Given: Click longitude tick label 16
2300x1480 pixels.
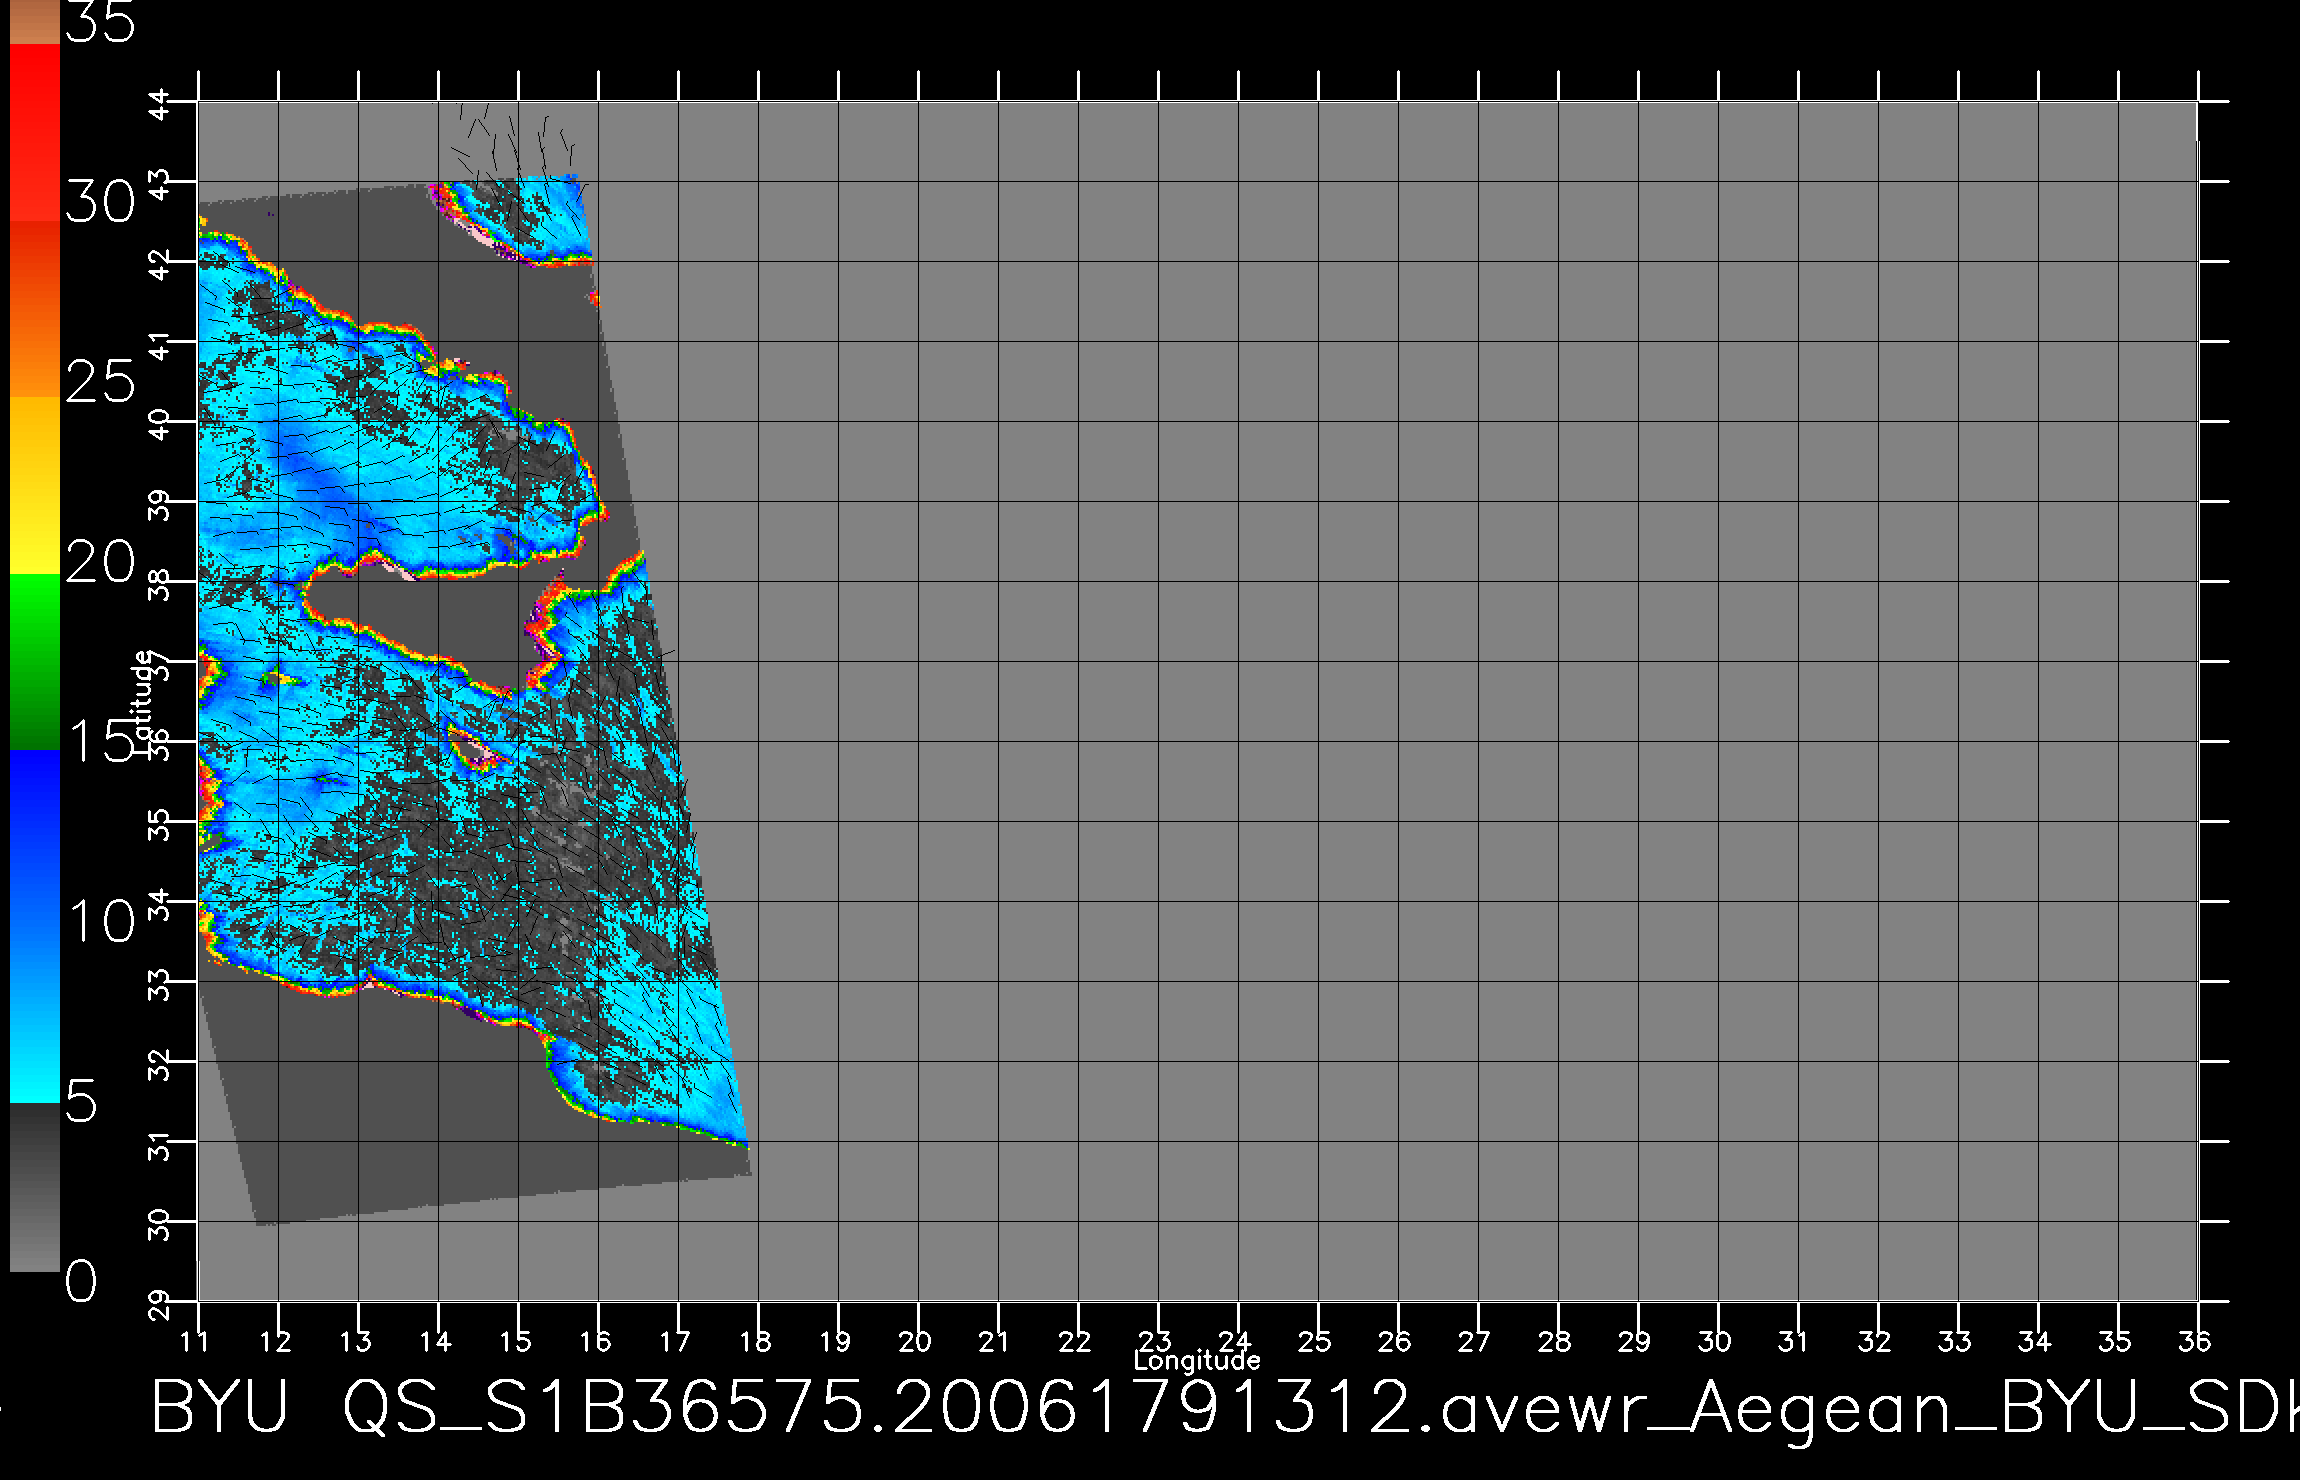Looking at the screenshot, I should 595,1341.
